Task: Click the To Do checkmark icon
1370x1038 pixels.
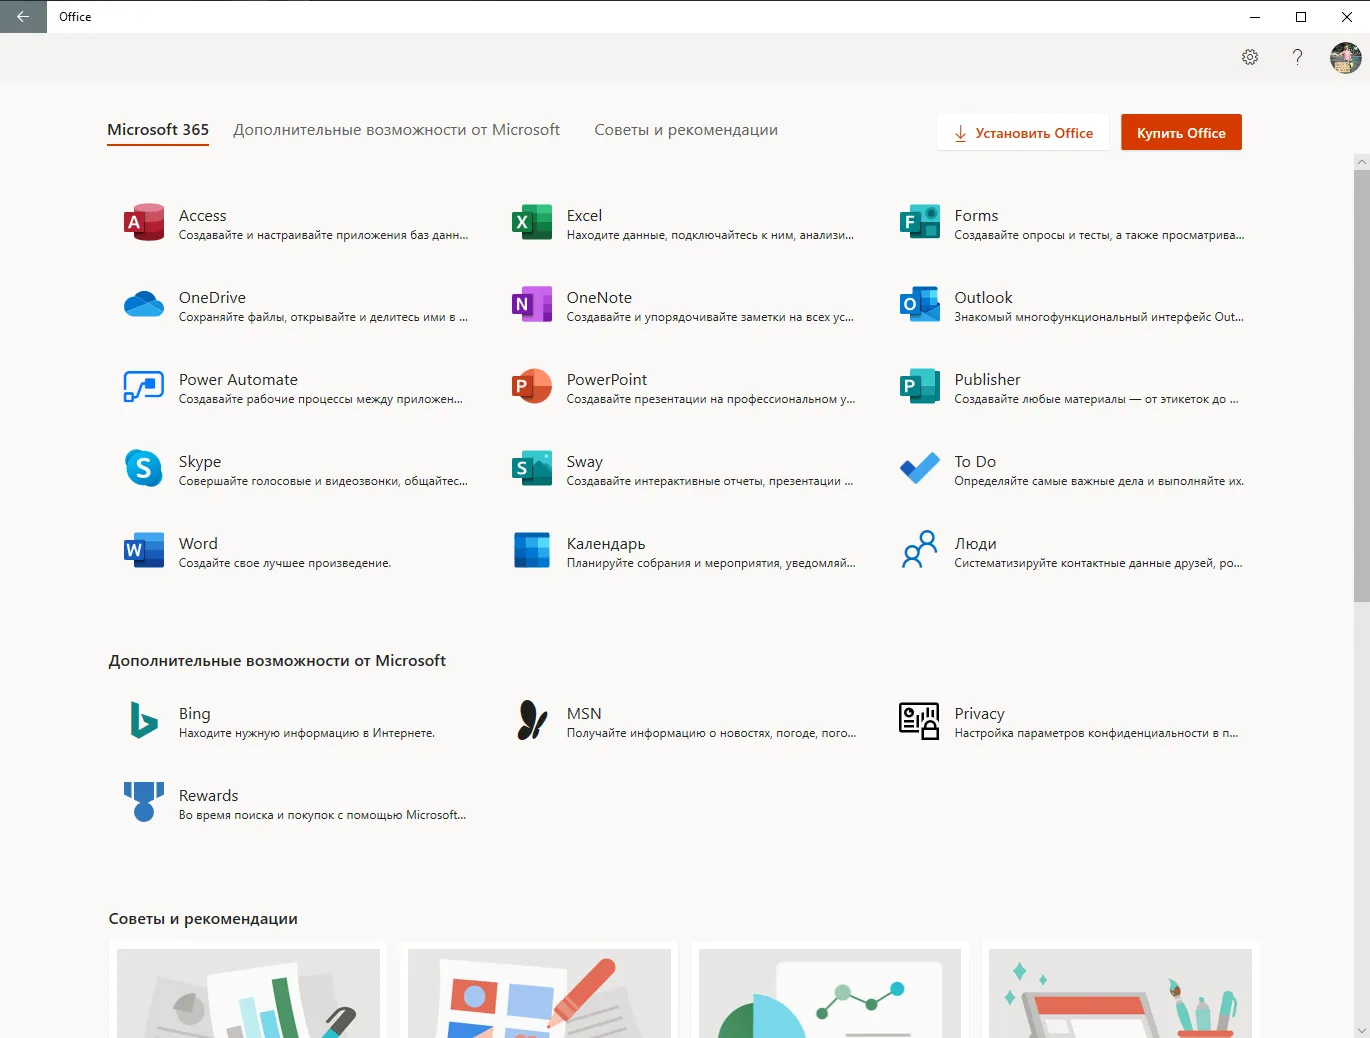Action: click(920, 468)
